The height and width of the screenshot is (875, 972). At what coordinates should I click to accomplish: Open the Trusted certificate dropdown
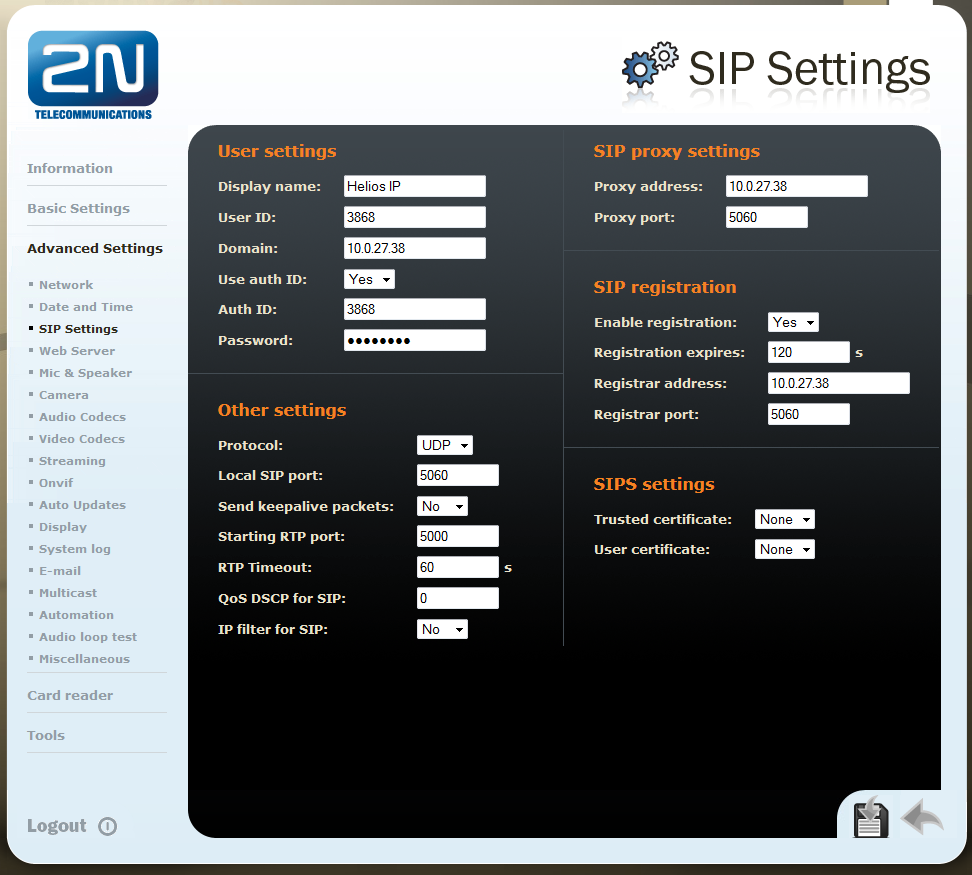pyautogui.click(x=784, y=519)
